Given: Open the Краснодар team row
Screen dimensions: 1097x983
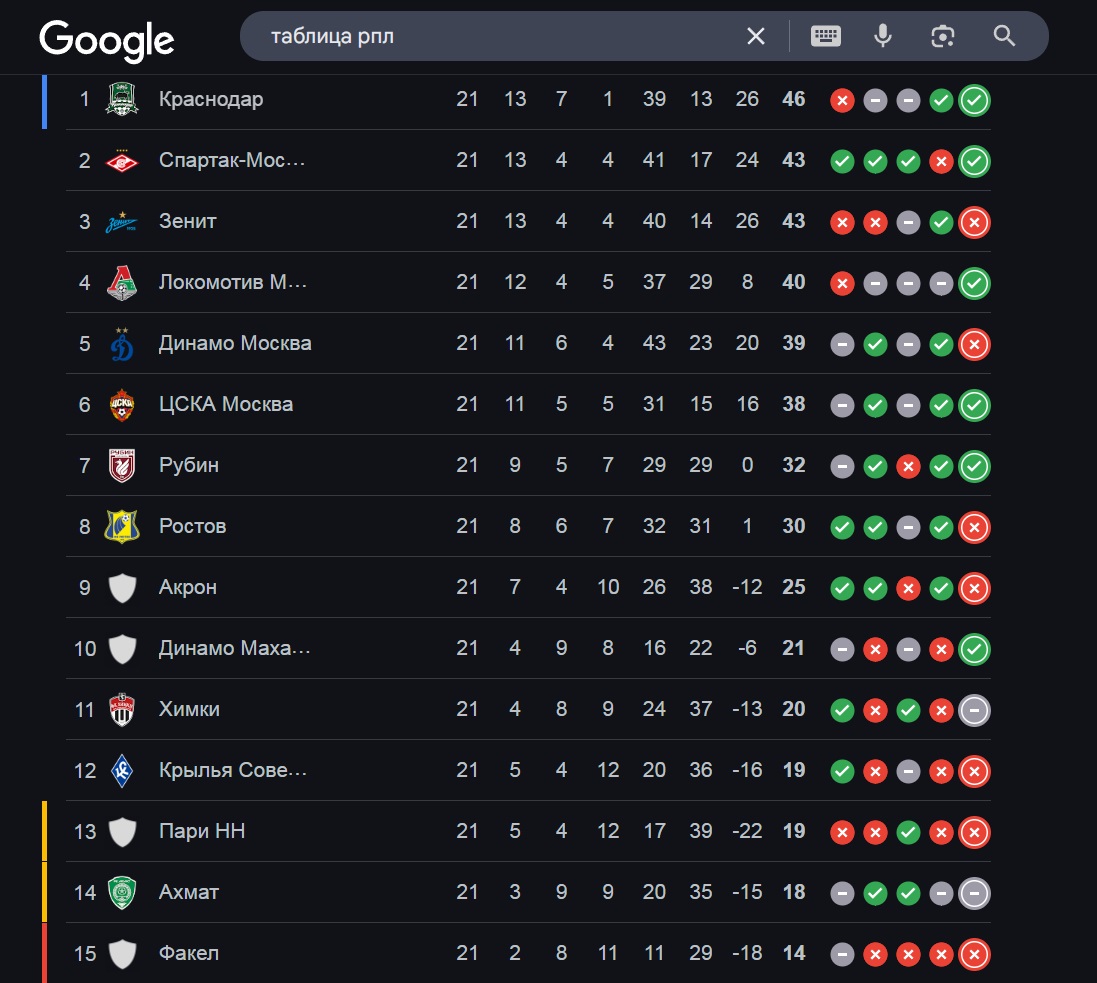Looking at the screenshot, I should pyautogui.click(x=528, y=99).
